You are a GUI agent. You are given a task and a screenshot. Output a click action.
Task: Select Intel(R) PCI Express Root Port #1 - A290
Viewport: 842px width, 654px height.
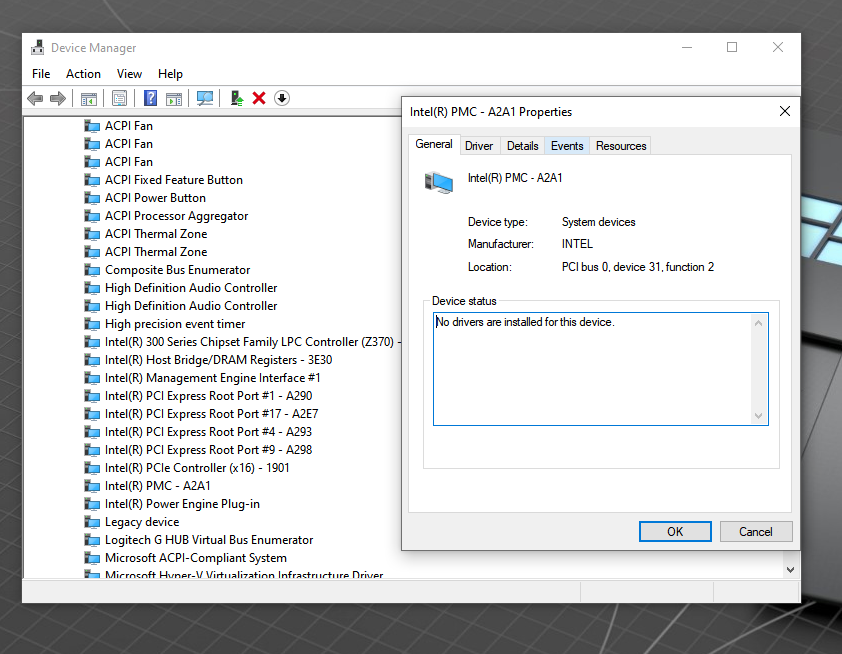[208, 396]
